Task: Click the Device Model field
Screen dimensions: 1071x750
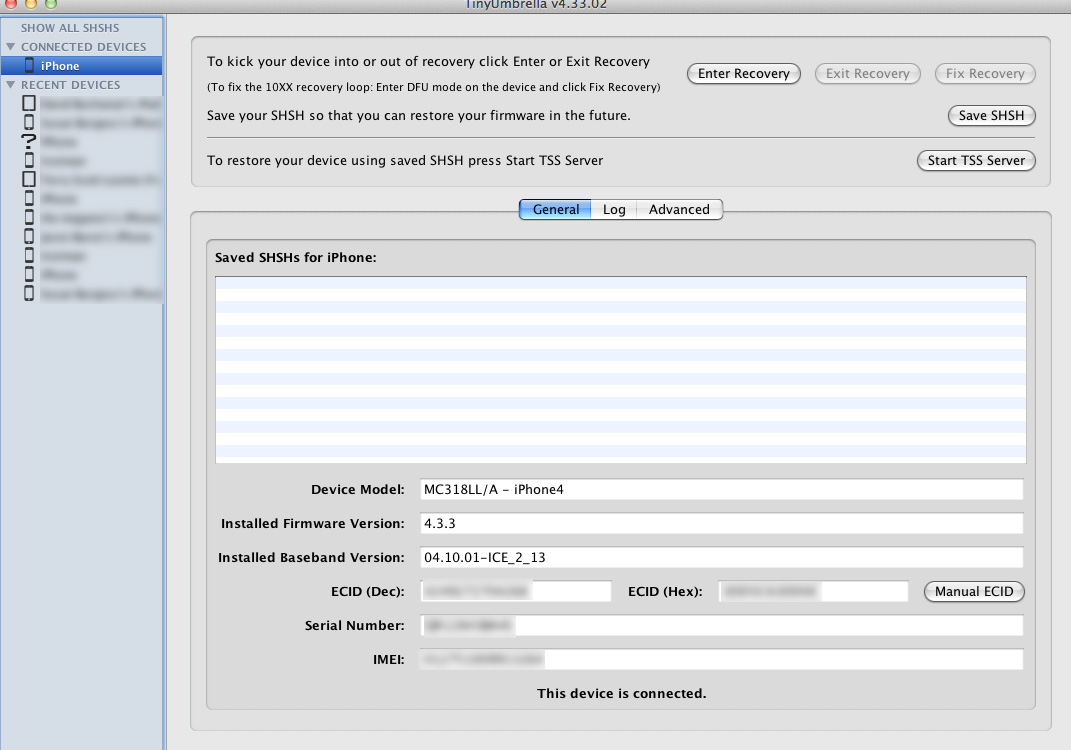Action: (x=721, y=489)
